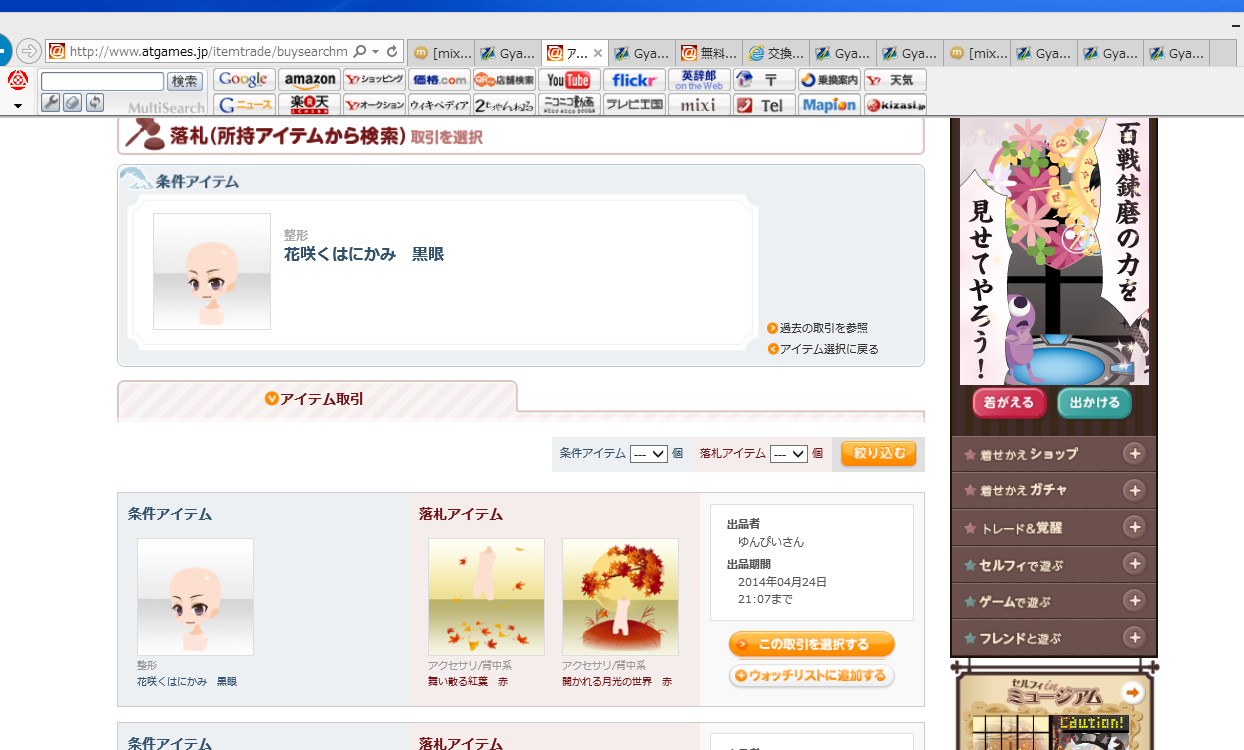Switch to the first Gya... browser tab
1244x750 pixels.
click(x=508, y=53)
